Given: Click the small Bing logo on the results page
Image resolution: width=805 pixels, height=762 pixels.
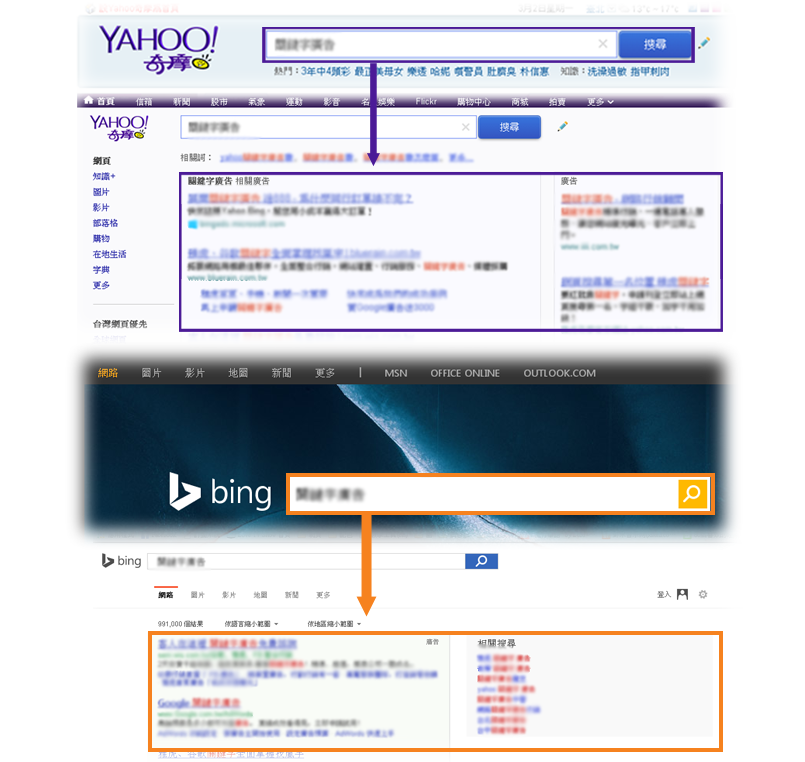Looking at the screenshot, I should [121, 561].
